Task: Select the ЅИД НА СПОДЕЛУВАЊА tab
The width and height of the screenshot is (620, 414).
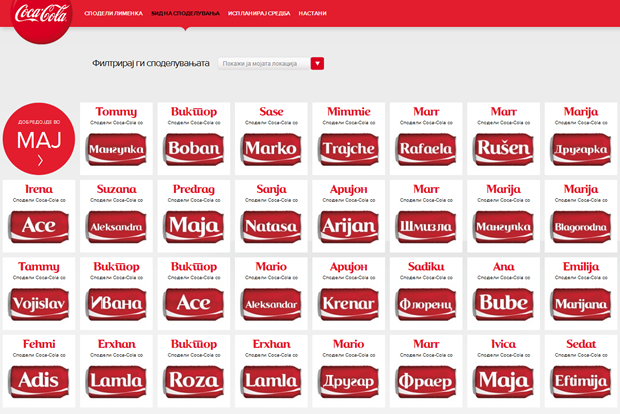Action: [185, 13]
